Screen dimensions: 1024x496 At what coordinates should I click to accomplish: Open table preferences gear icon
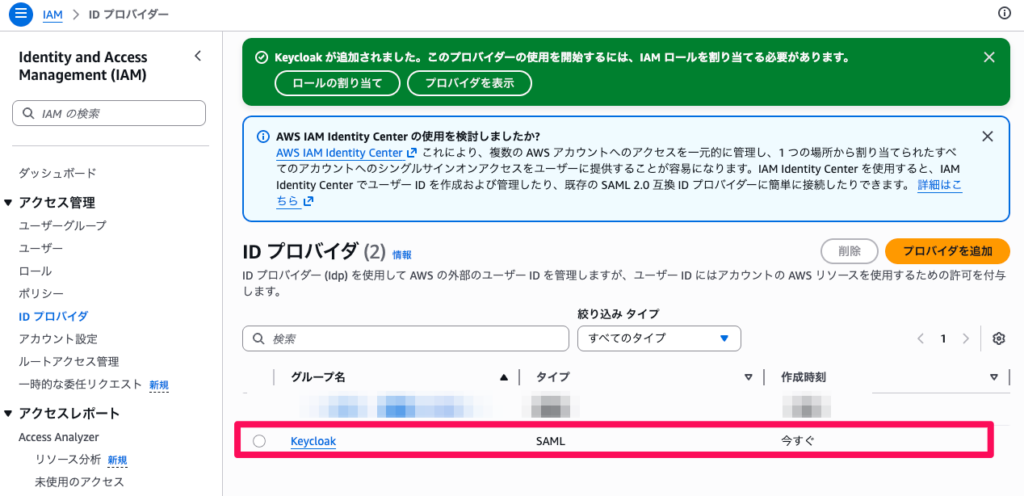point(998,339)
